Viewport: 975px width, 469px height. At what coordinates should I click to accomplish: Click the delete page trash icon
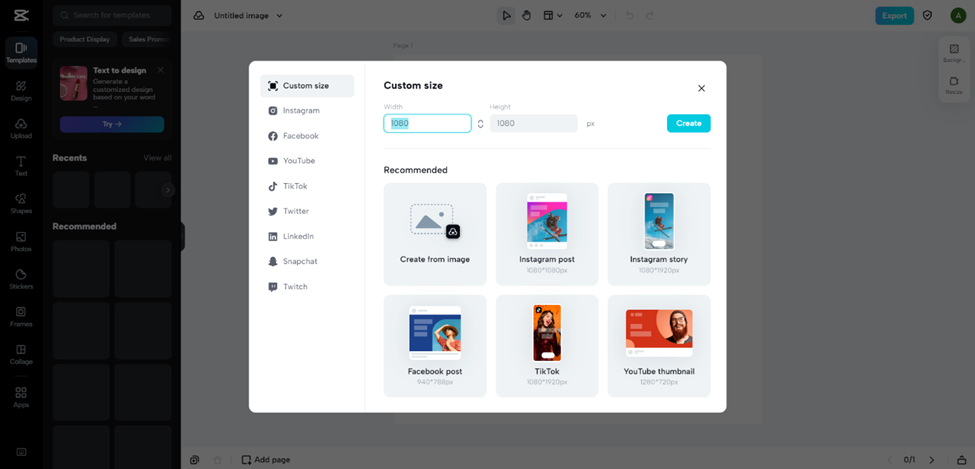[x=217, y=460]
